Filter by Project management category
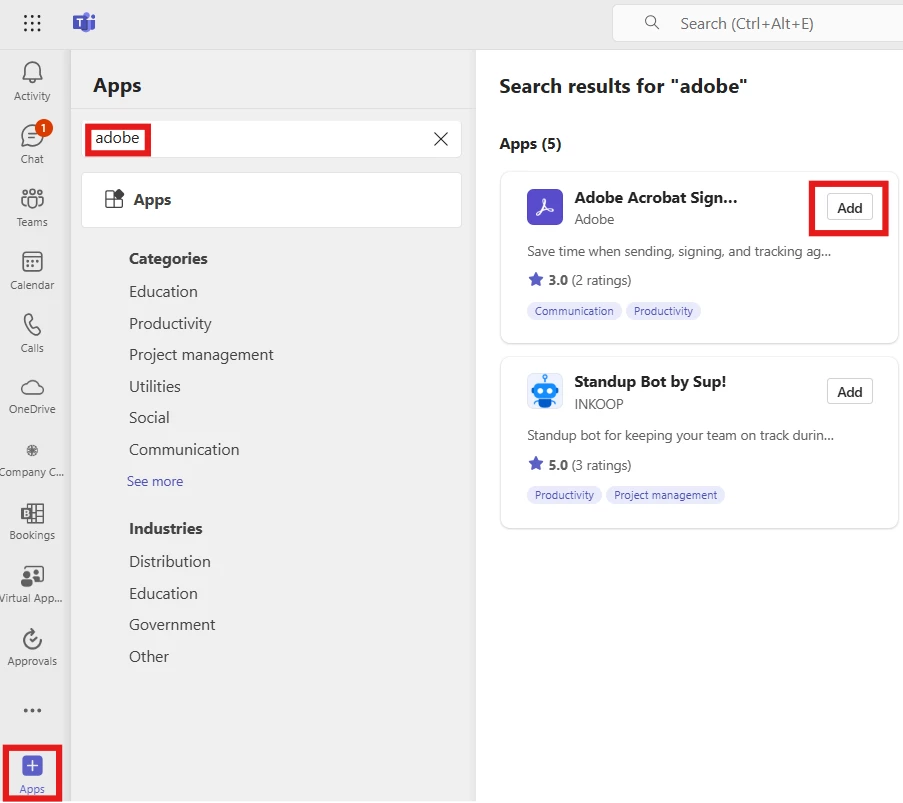Viewport: 903px width, 803px height. (202, 355)
